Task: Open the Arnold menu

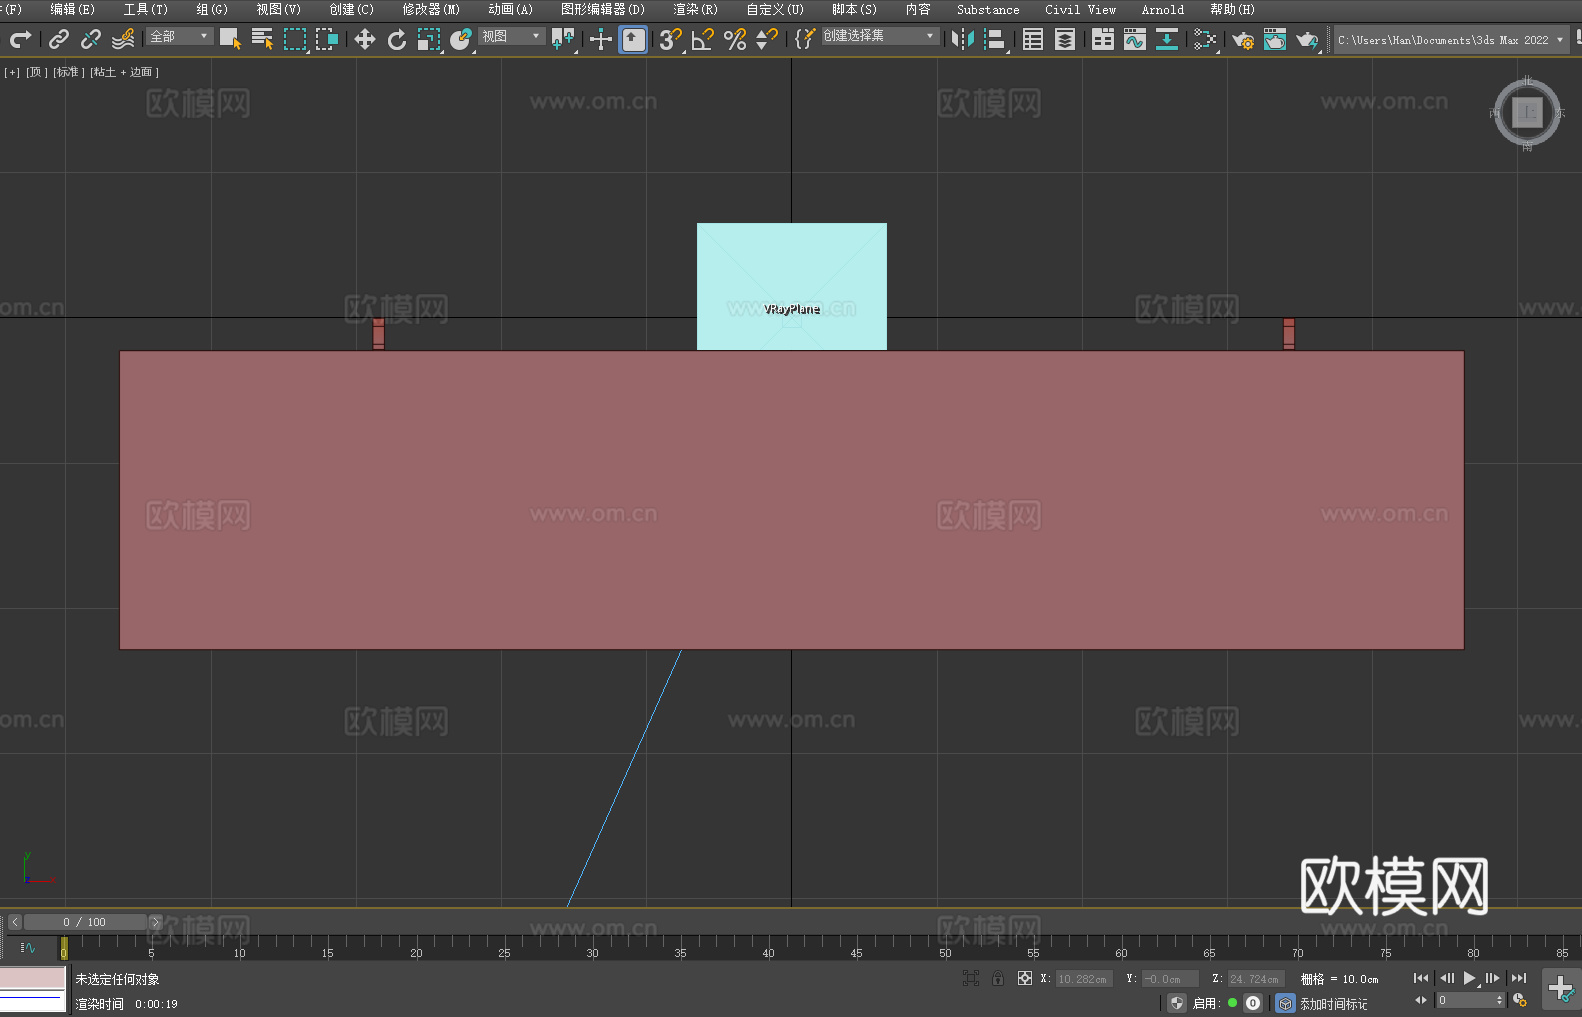Action: (1163, 9)
